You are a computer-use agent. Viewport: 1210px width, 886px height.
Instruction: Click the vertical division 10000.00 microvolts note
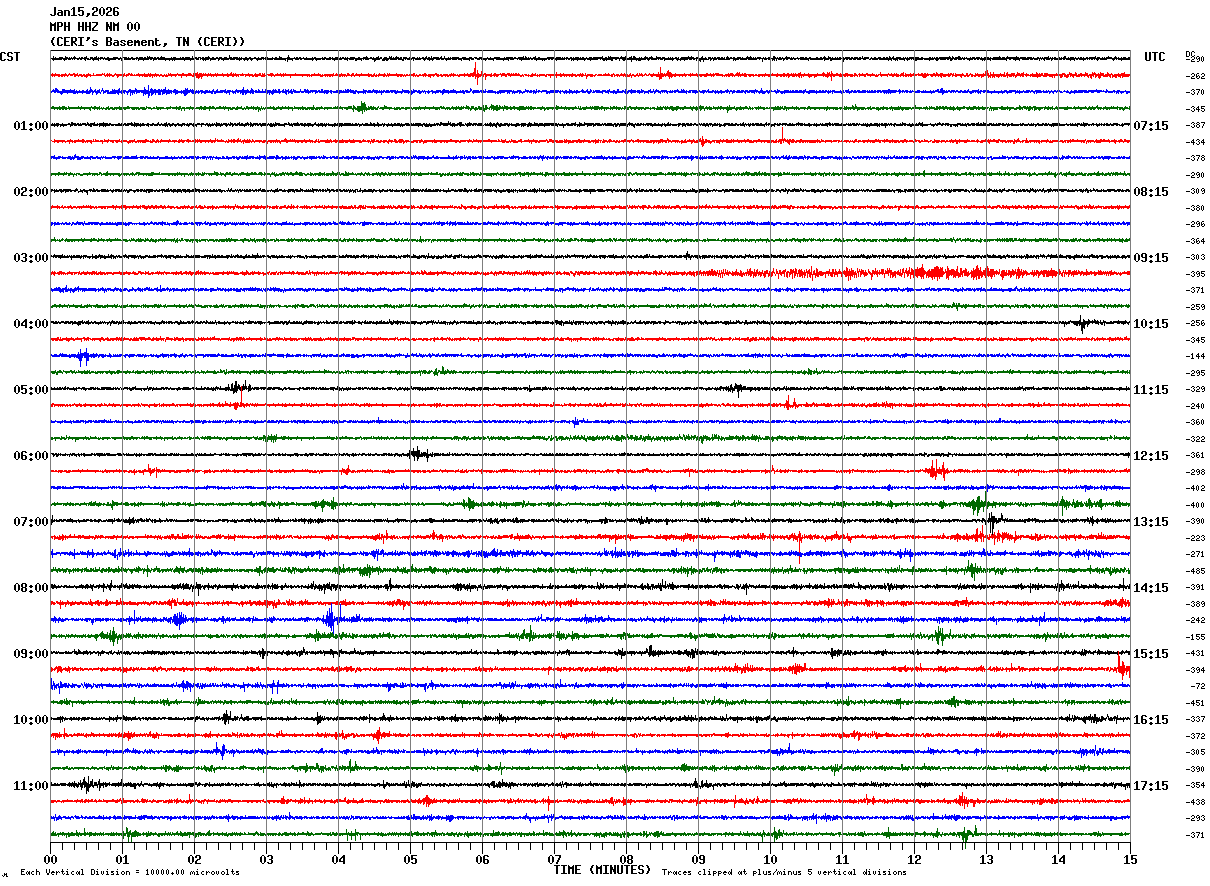point(130,873)
